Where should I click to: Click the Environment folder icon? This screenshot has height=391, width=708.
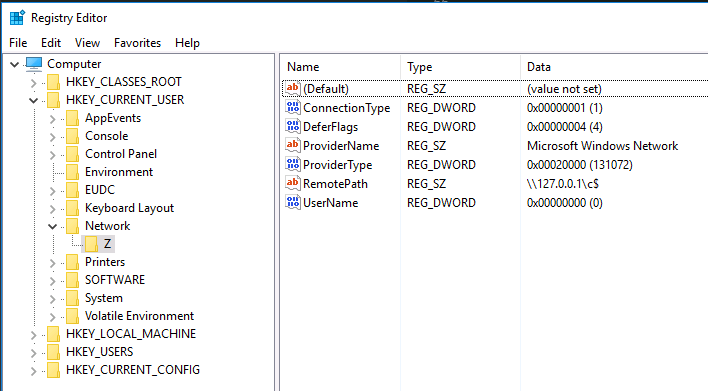point(72,172)
